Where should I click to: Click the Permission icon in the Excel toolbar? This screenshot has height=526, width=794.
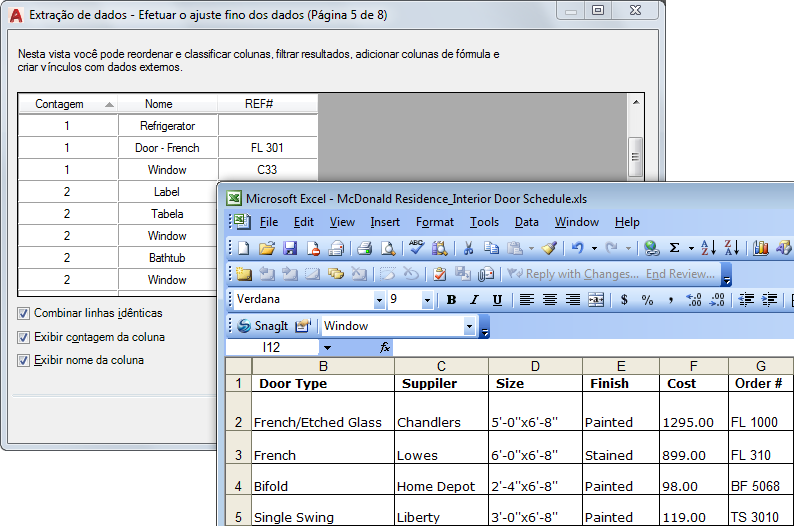click(313, 248)
